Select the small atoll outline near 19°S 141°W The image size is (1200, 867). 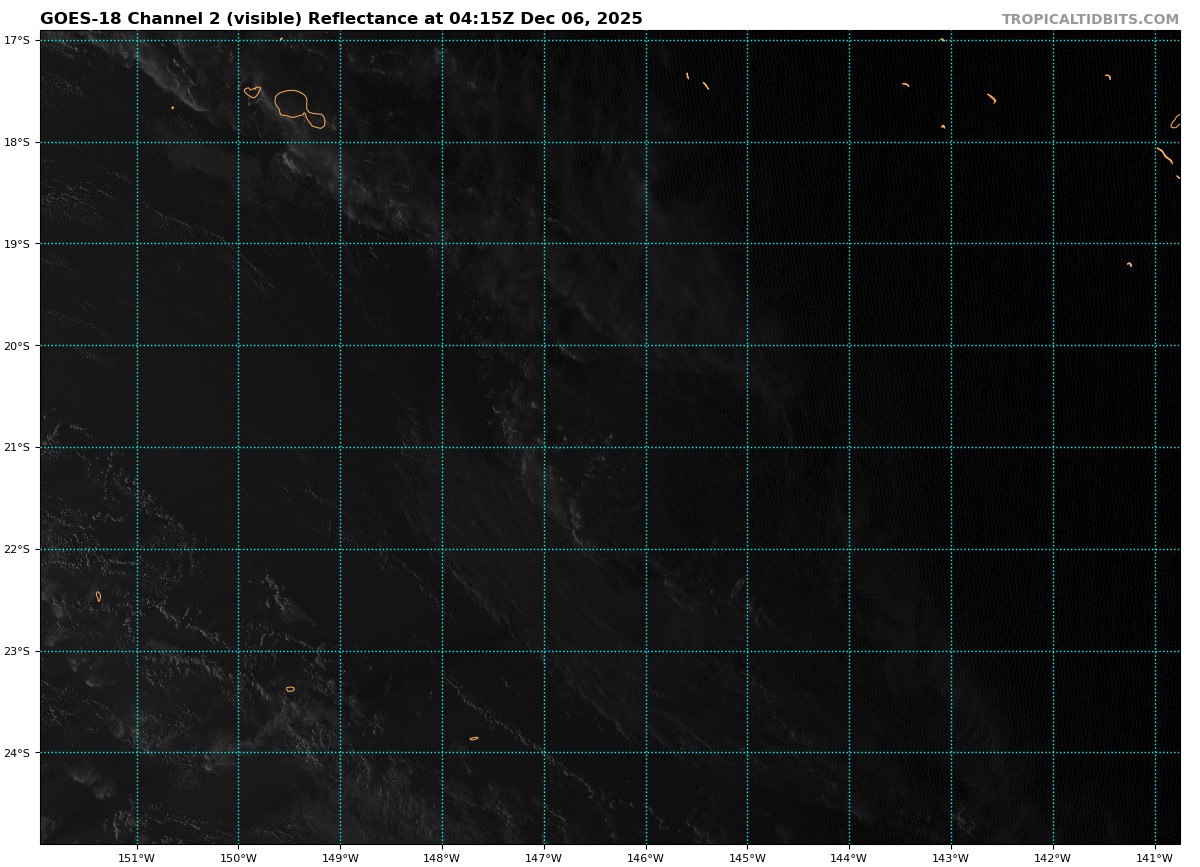point(1129,264)
